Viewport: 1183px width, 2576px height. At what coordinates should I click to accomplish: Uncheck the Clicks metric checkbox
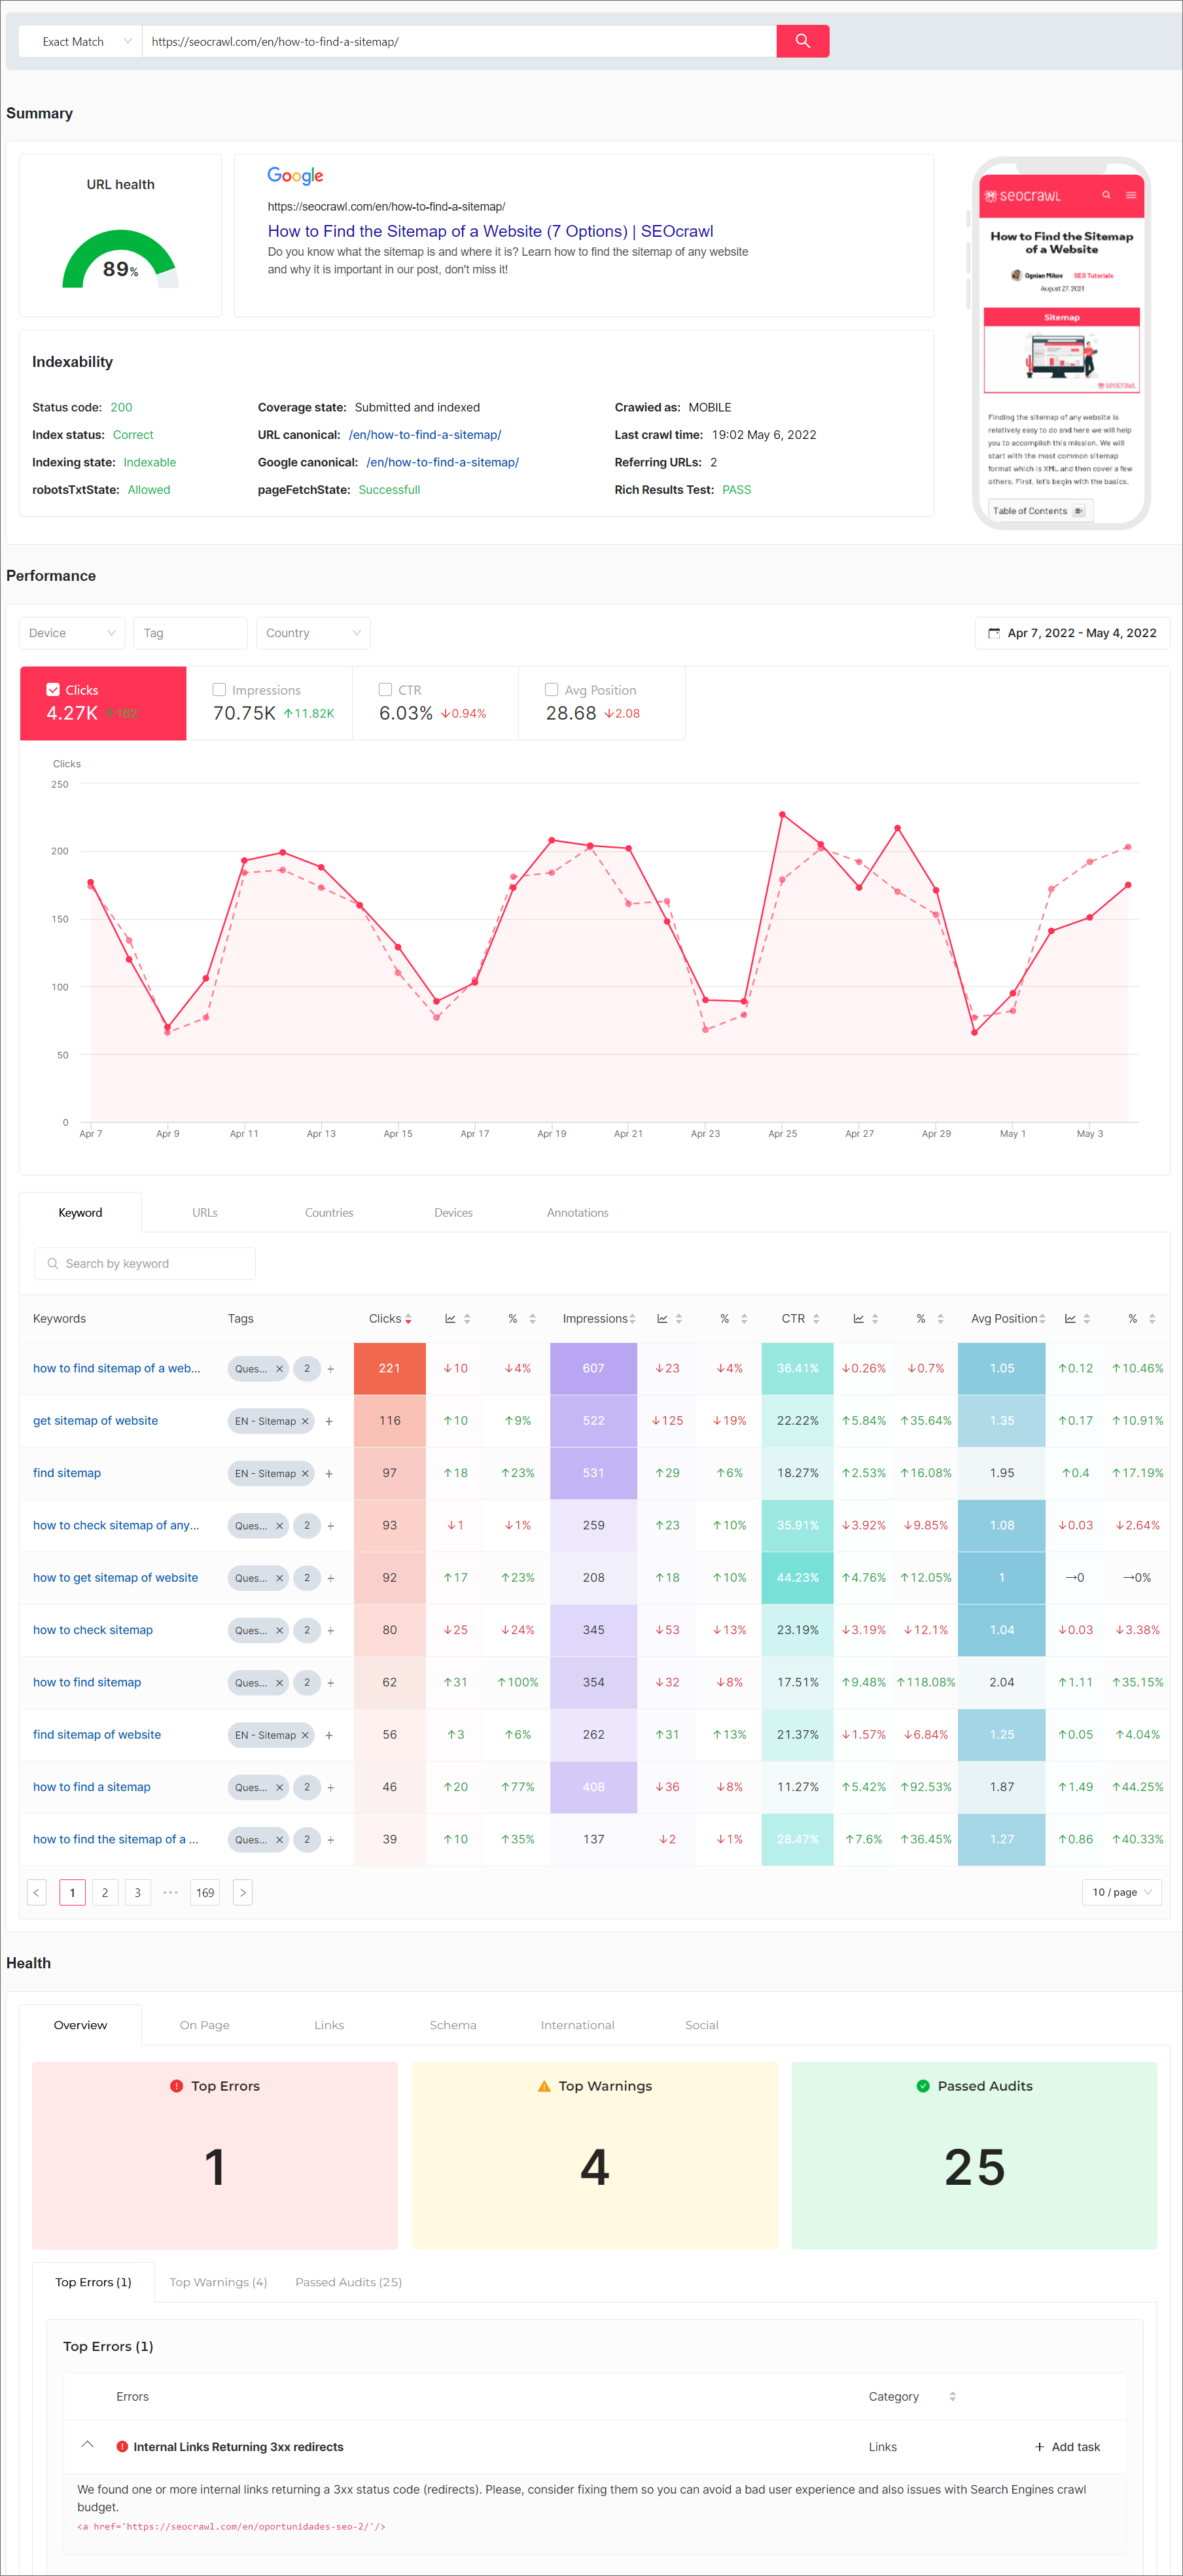[53, 690]
